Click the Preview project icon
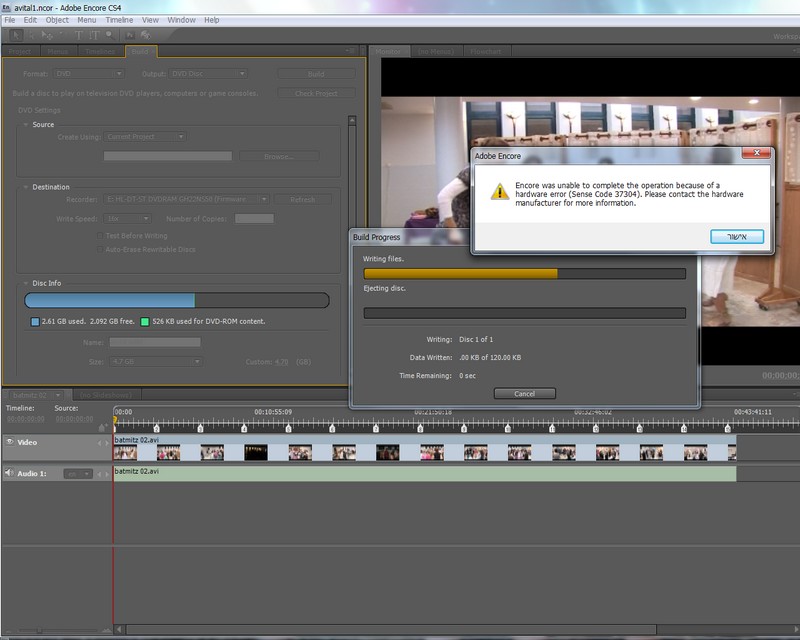The width and height of the screenshot is (800, 640). click(x=145, y=35)
